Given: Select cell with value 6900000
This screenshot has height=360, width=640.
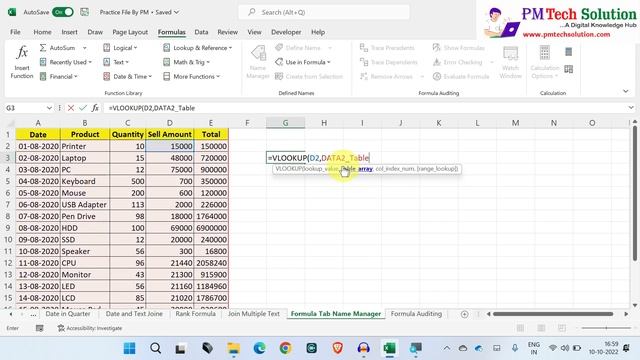Looking at the screenshot, I should (211, 228).
